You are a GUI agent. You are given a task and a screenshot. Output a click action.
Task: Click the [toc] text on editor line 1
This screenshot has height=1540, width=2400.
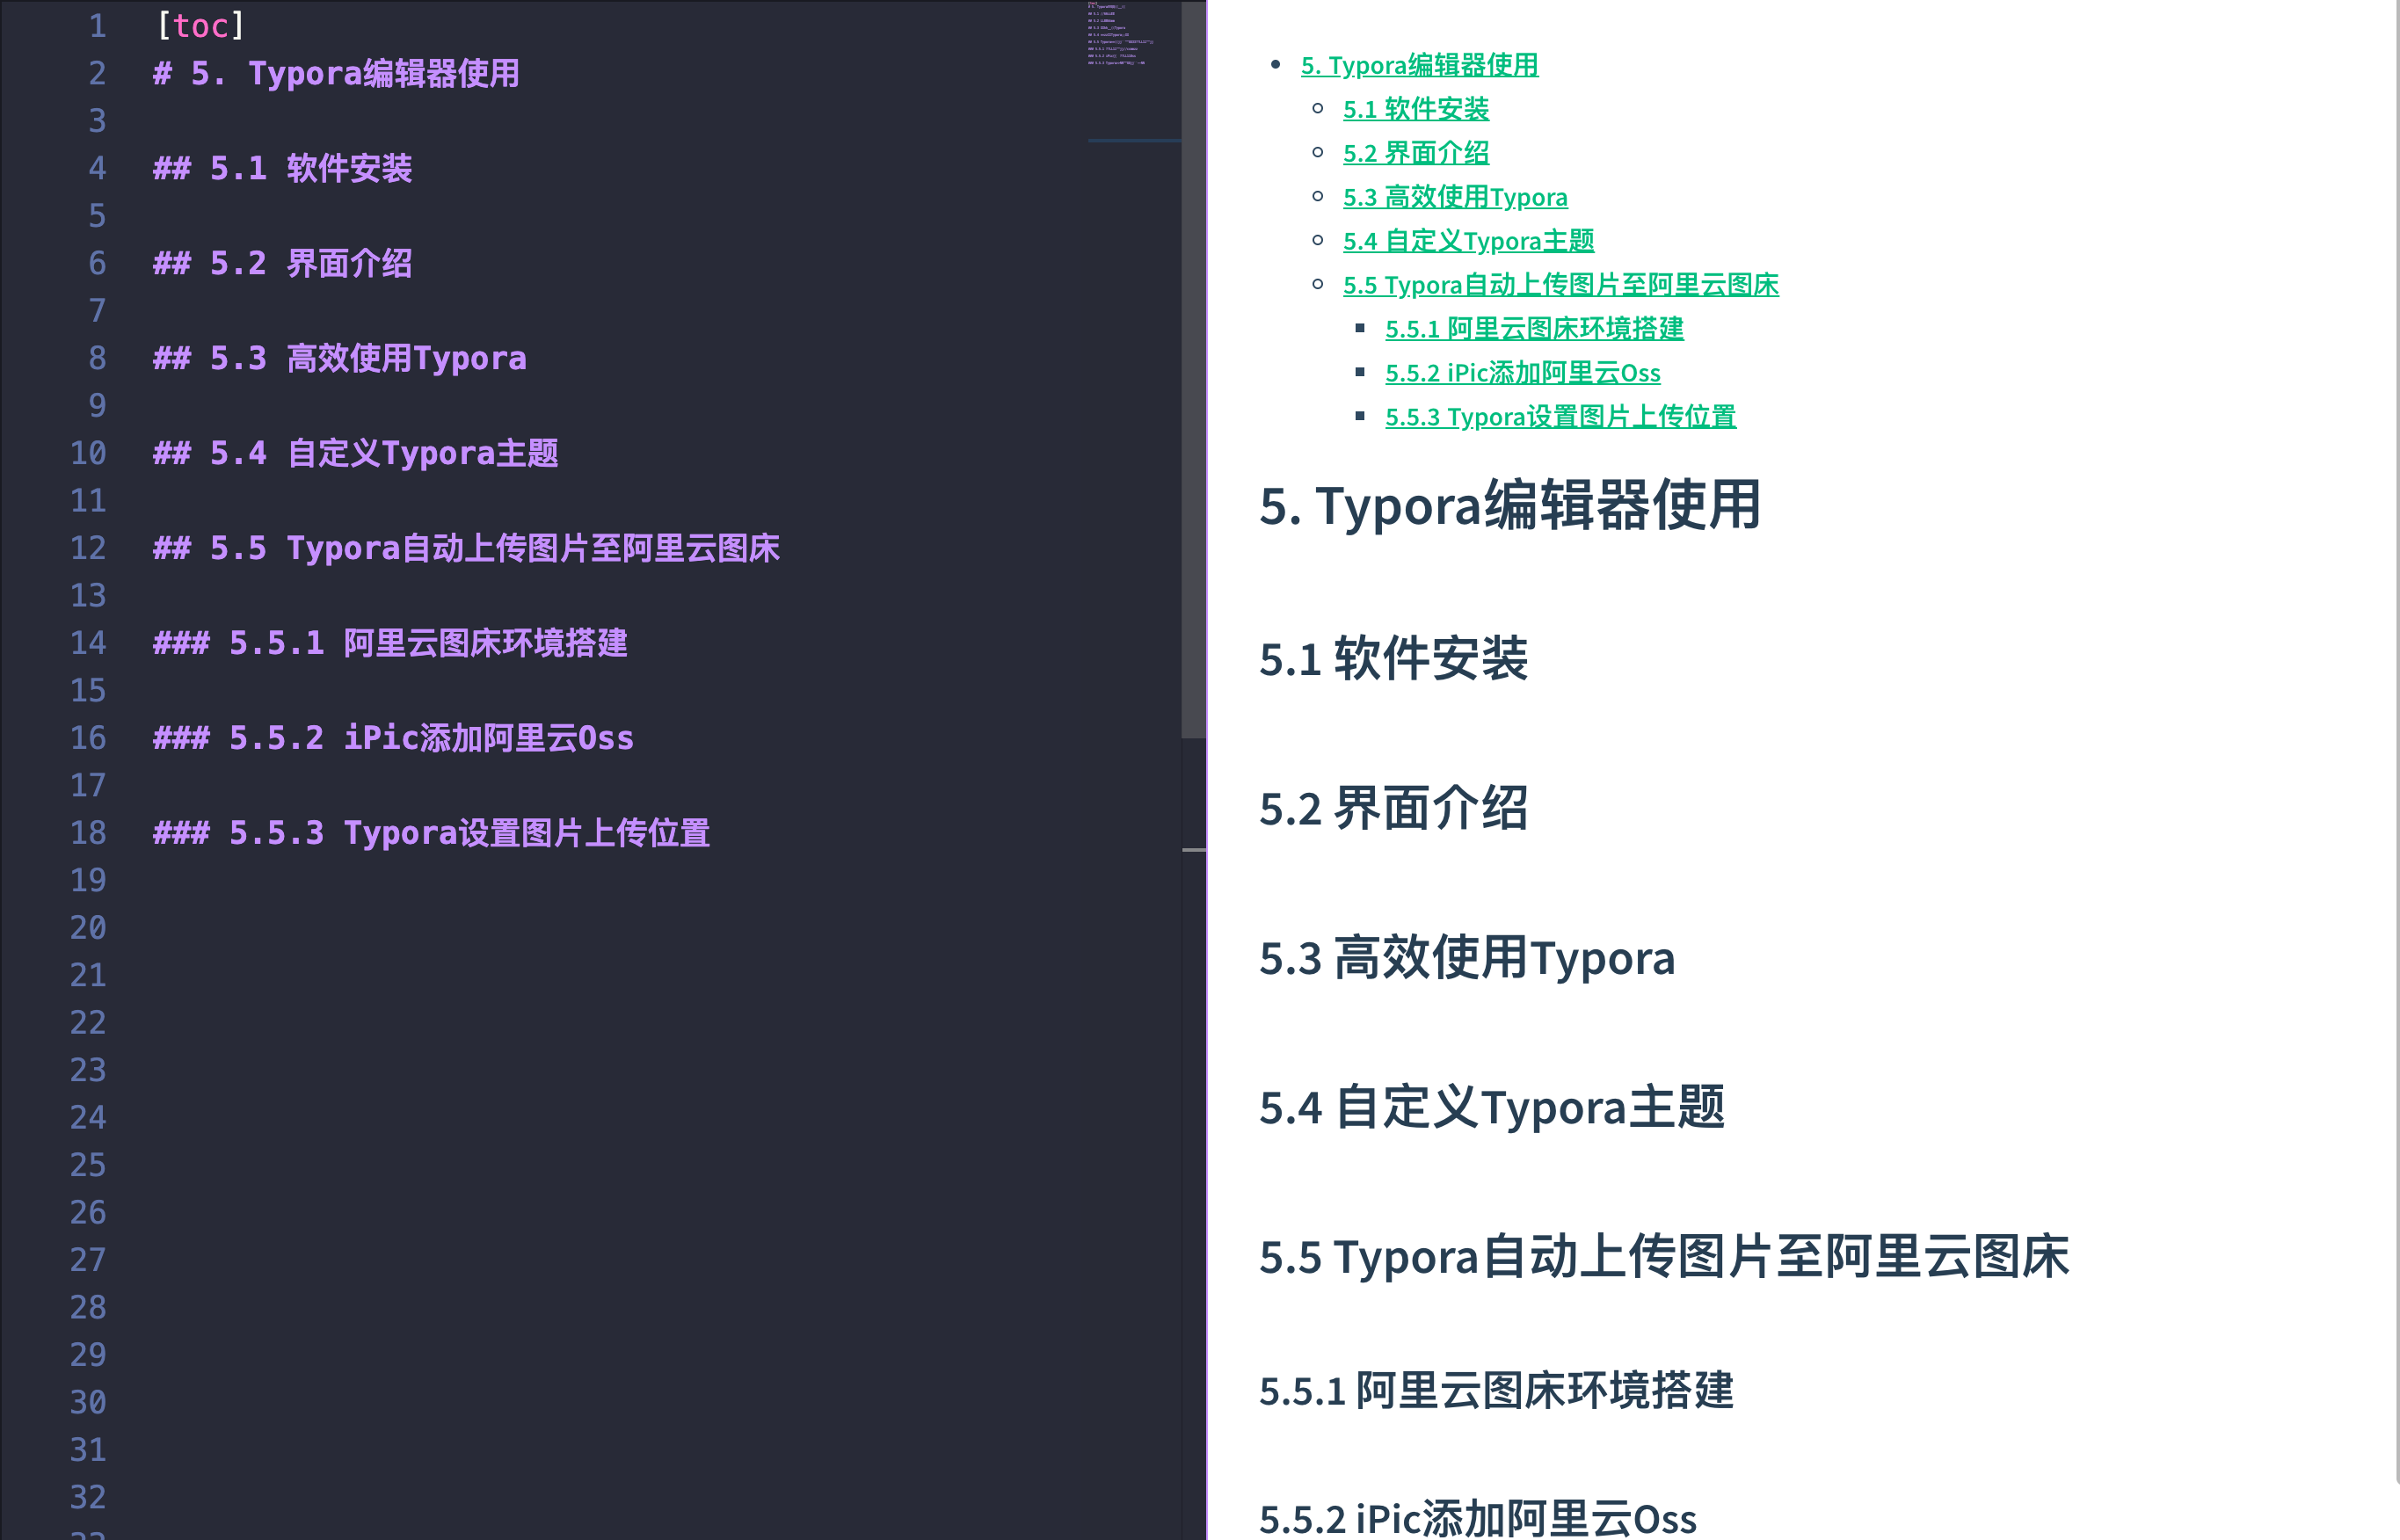tap(200, 26)
